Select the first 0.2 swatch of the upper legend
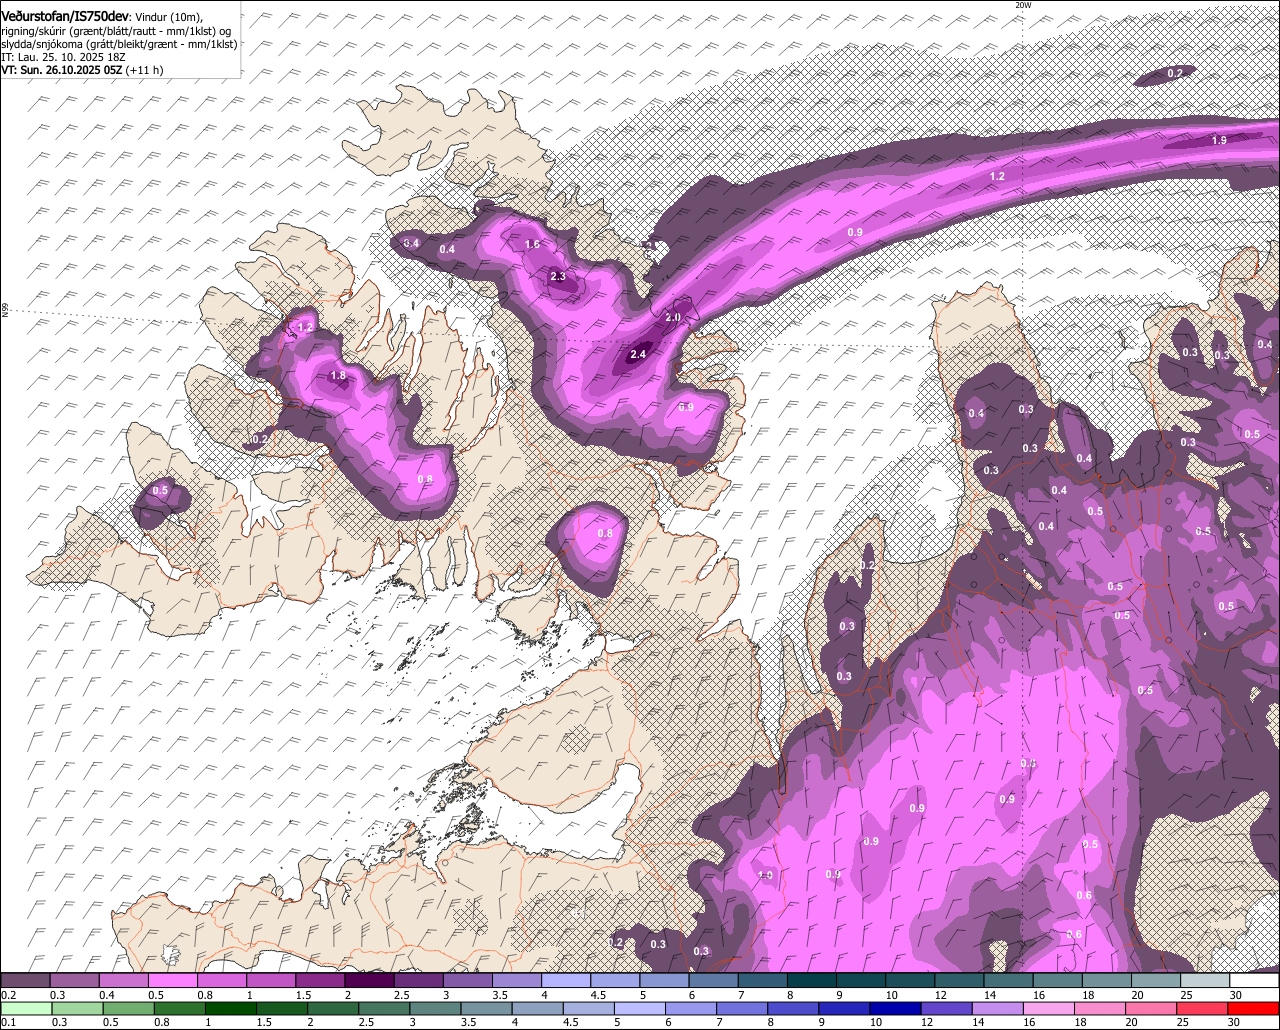The image size is (1280, 1030). point(26,980)
